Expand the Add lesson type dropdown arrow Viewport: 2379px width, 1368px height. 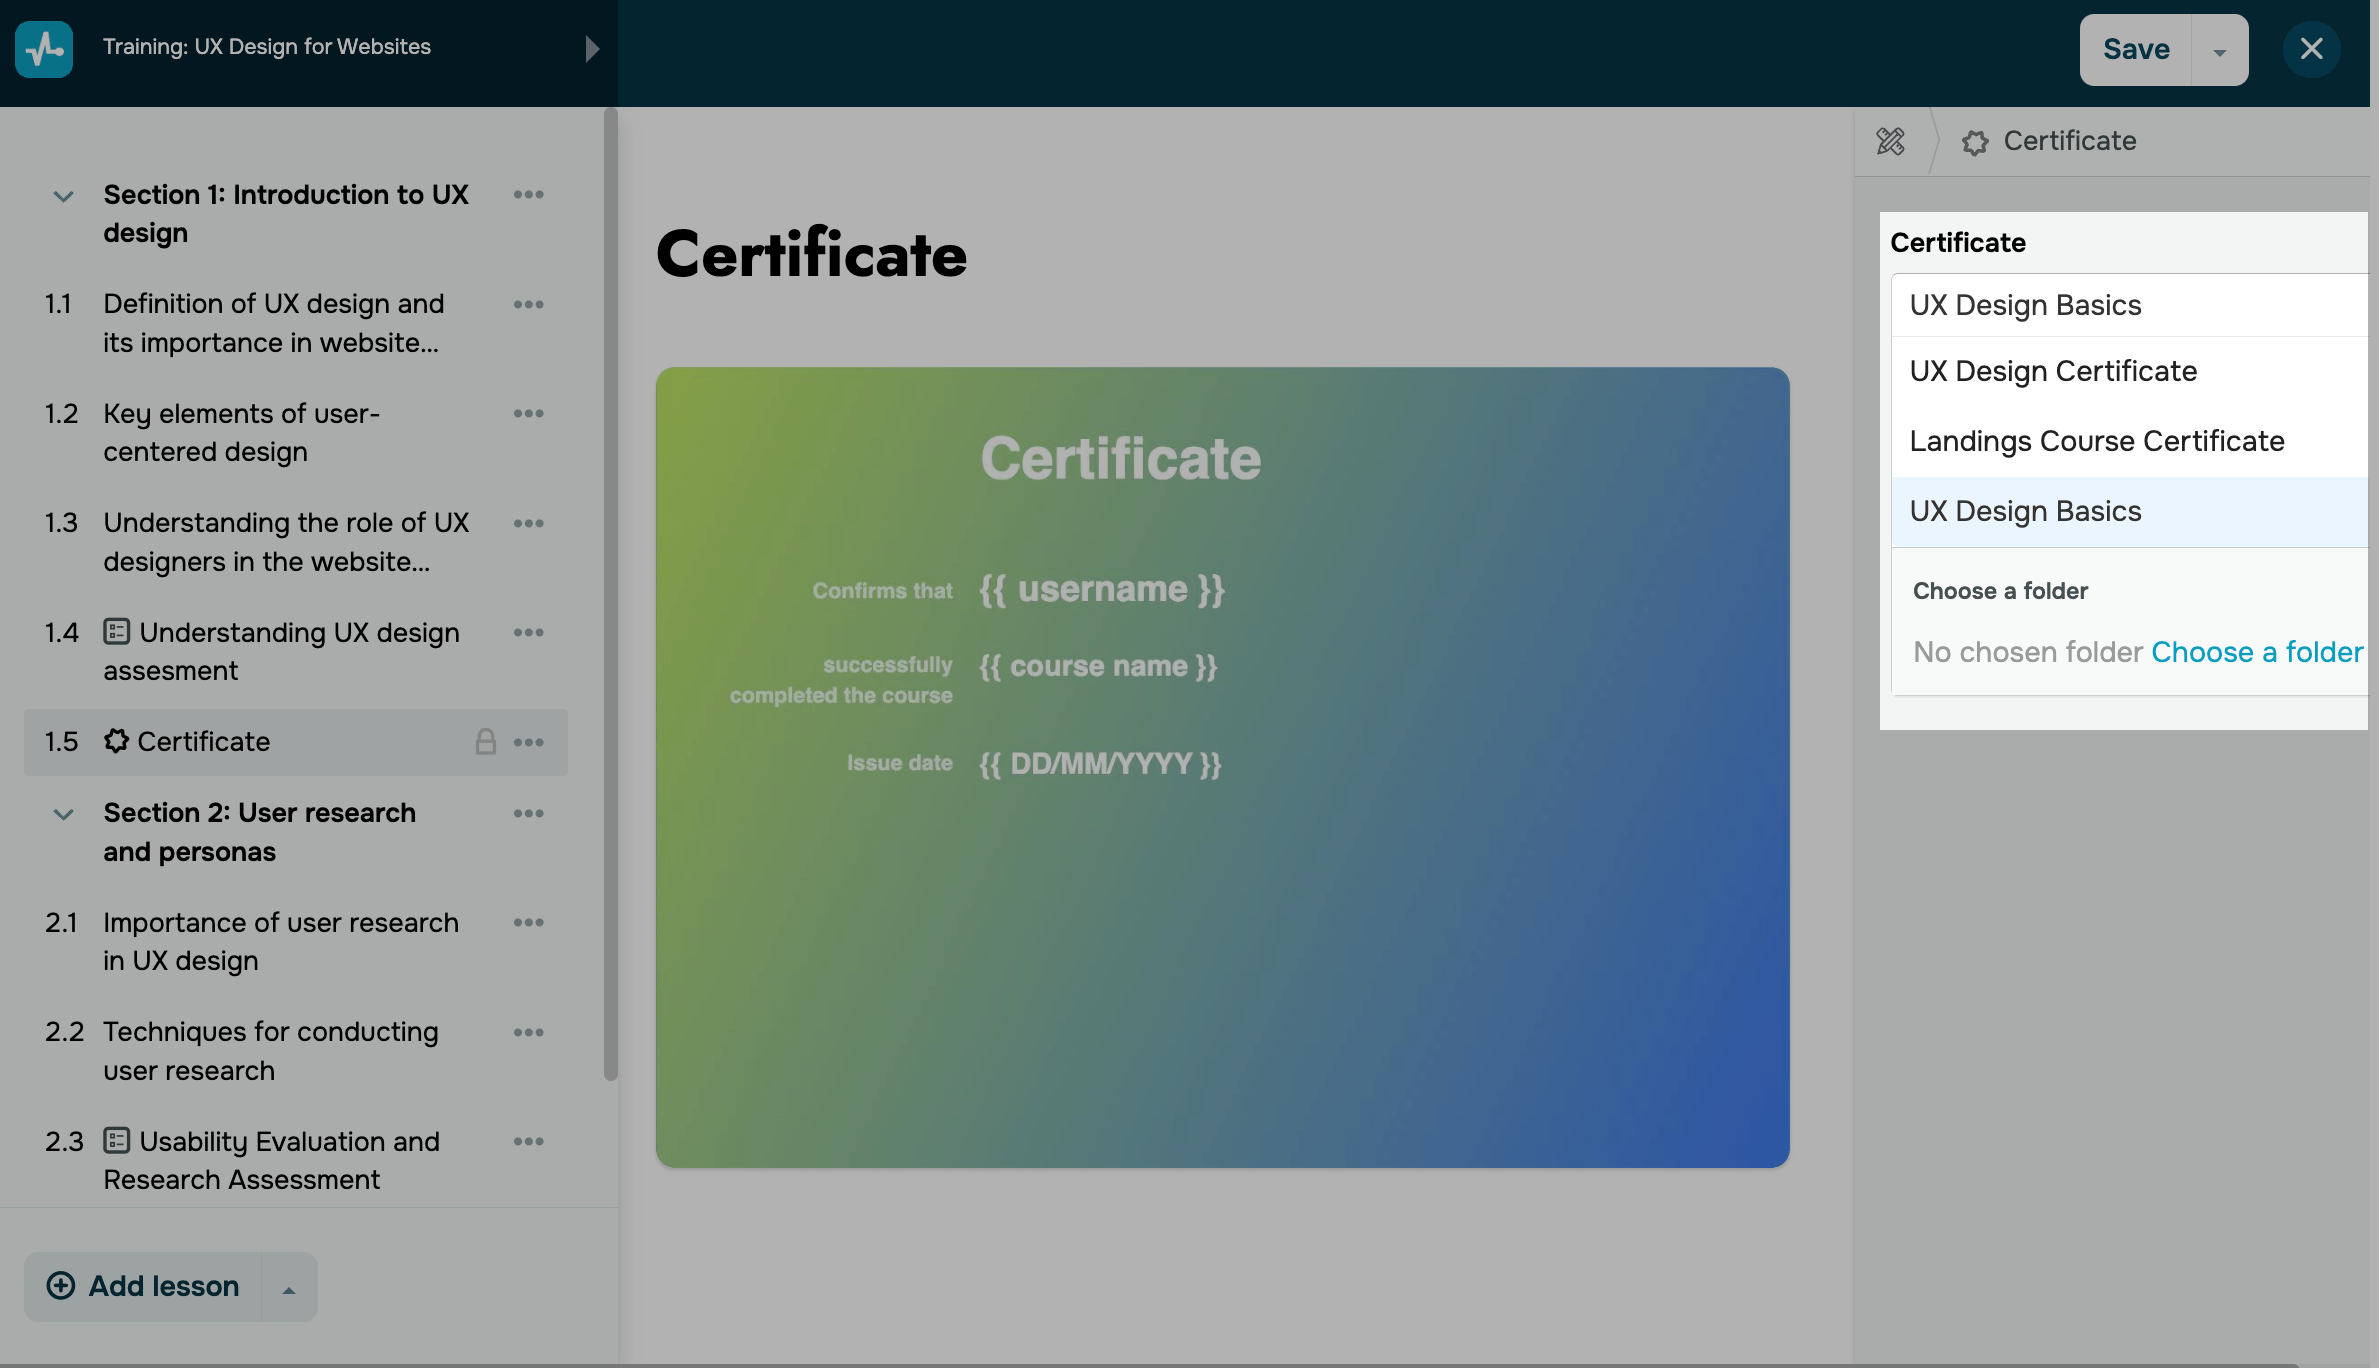[289, 1289]
